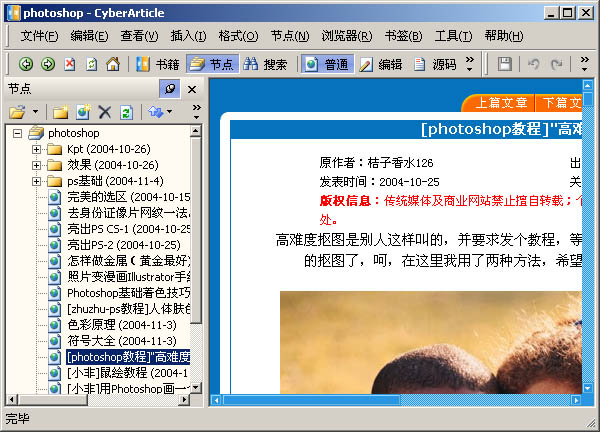Click the open folder icon in node toolbar

[18, 112]
